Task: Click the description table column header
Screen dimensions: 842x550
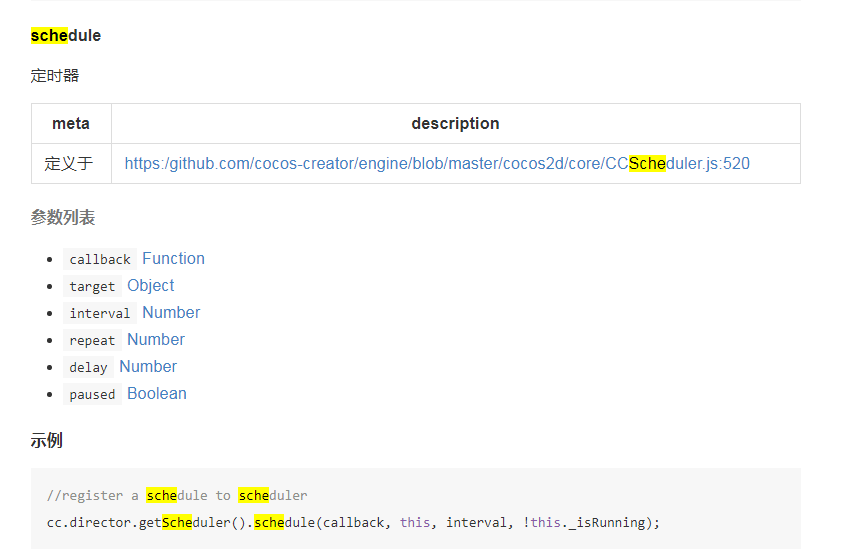Action: coord(455,124)
